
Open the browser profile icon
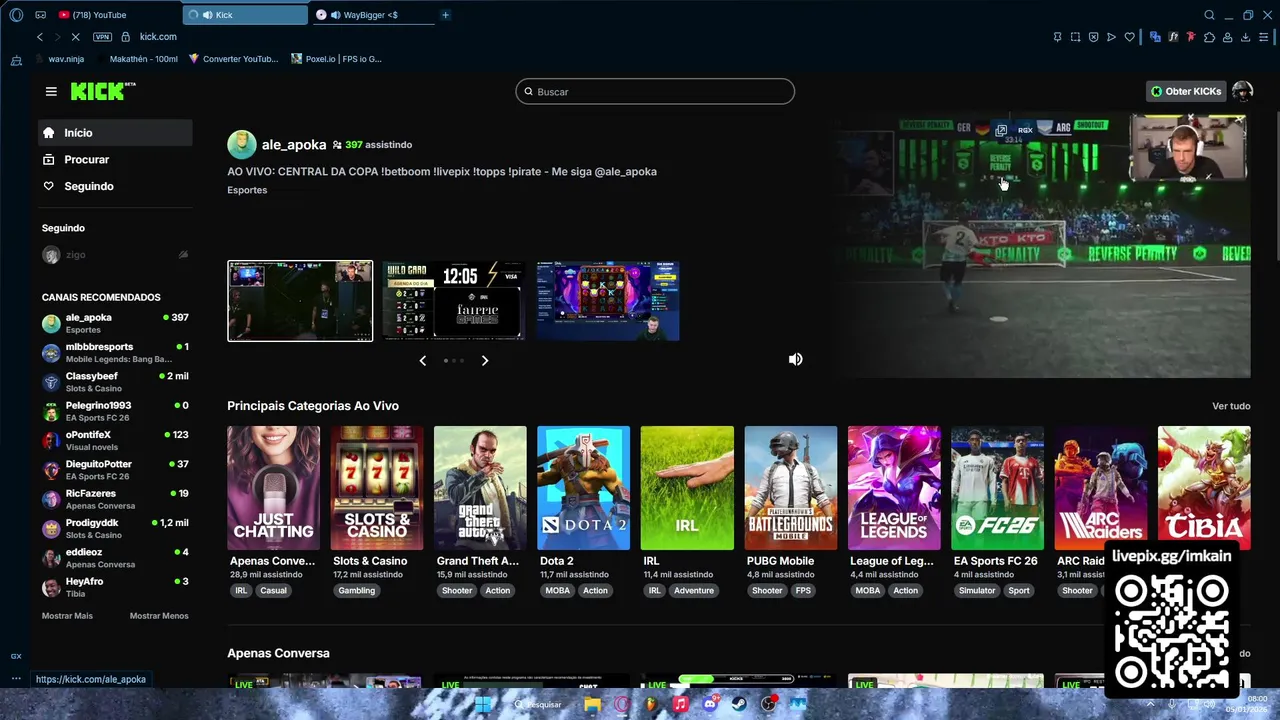pos(1227,37)
